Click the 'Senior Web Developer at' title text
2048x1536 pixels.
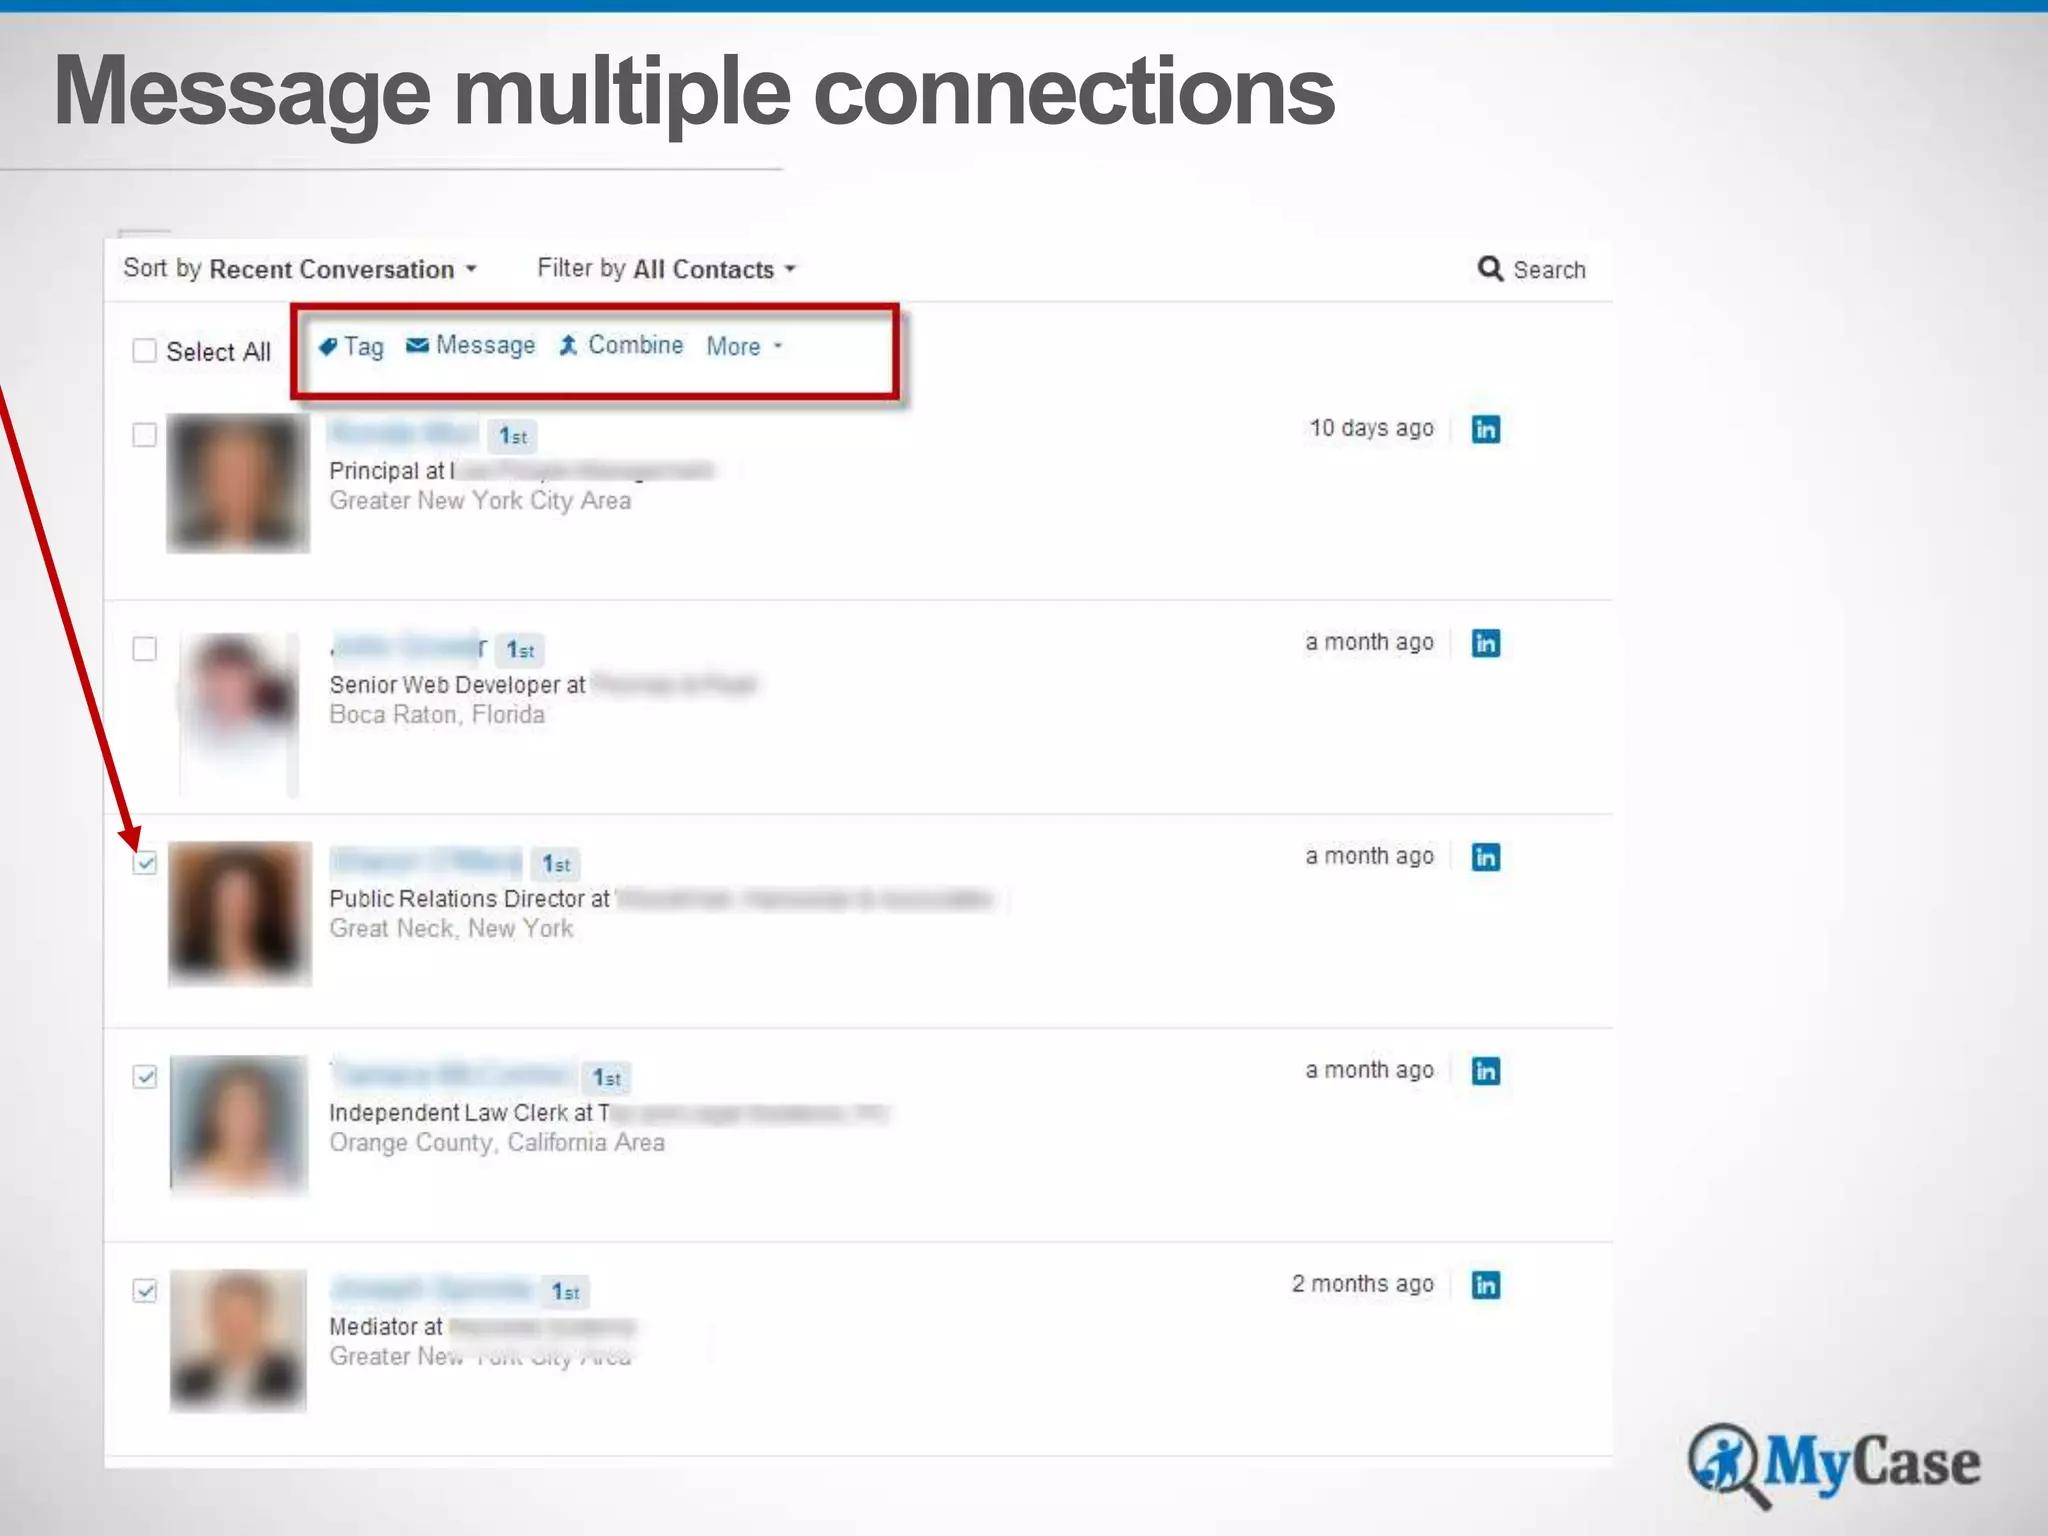click(457, 685)
